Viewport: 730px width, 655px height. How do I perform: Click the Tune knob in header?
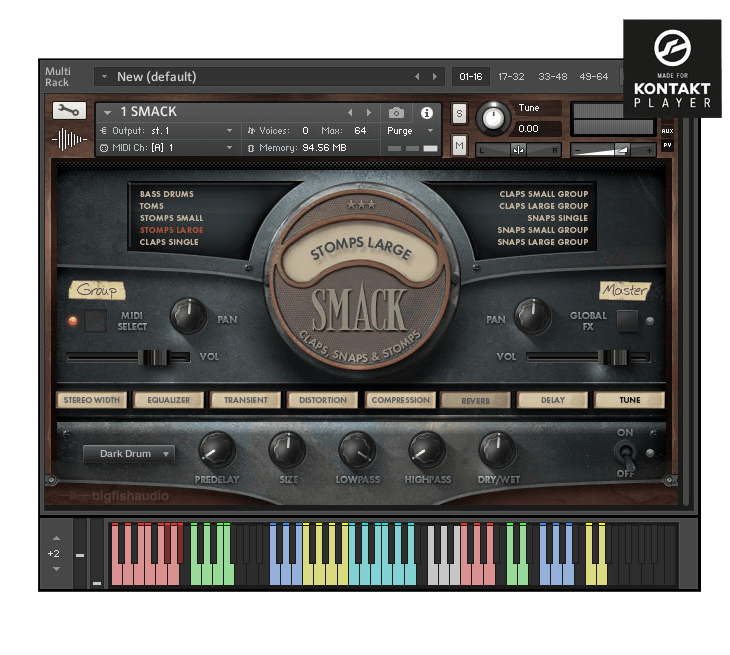pos(493,117)
